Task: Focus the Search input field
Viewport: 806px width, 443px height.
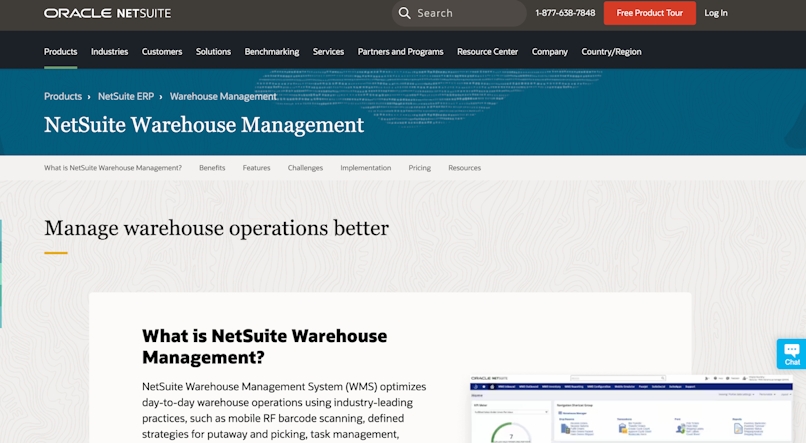Action: click(459, 13)
